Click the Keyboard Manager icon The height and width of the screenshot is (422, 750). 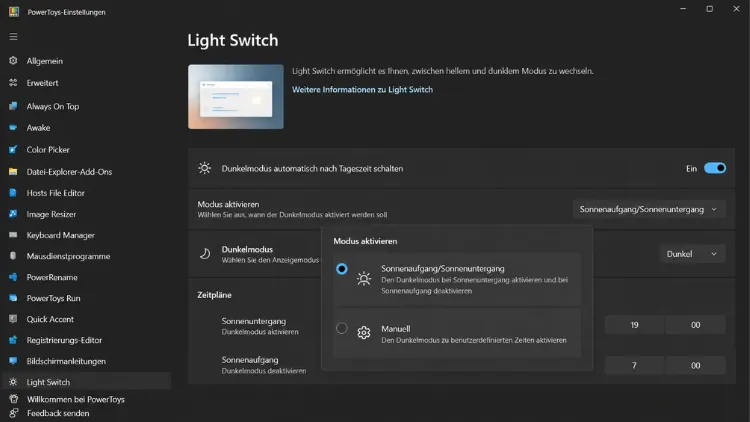tap(13, 235)
